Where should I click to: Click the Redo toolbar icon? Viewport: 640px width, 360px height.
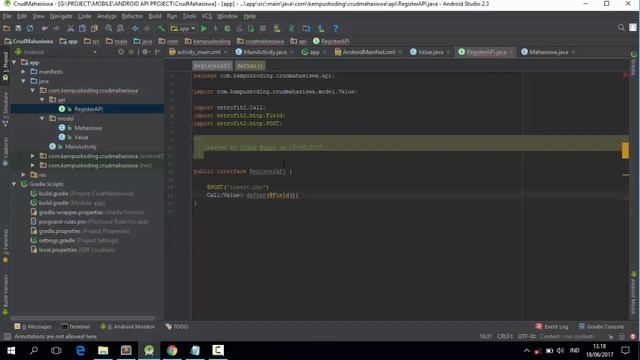(x=56, y=28)
